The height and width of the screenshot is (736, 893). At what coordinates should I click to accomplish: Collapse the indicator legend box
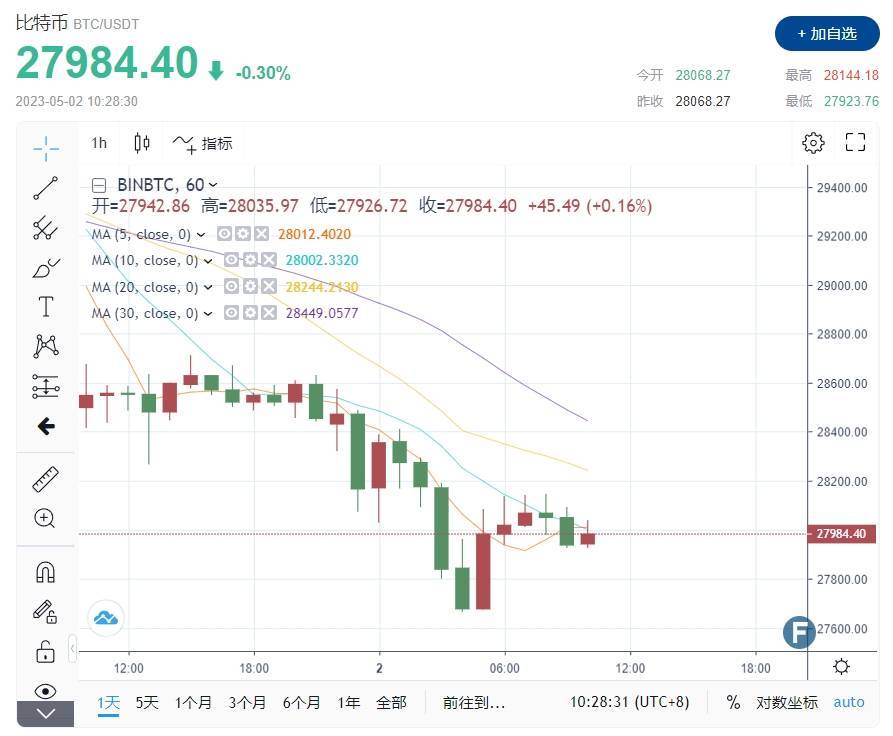click(99, 185)
